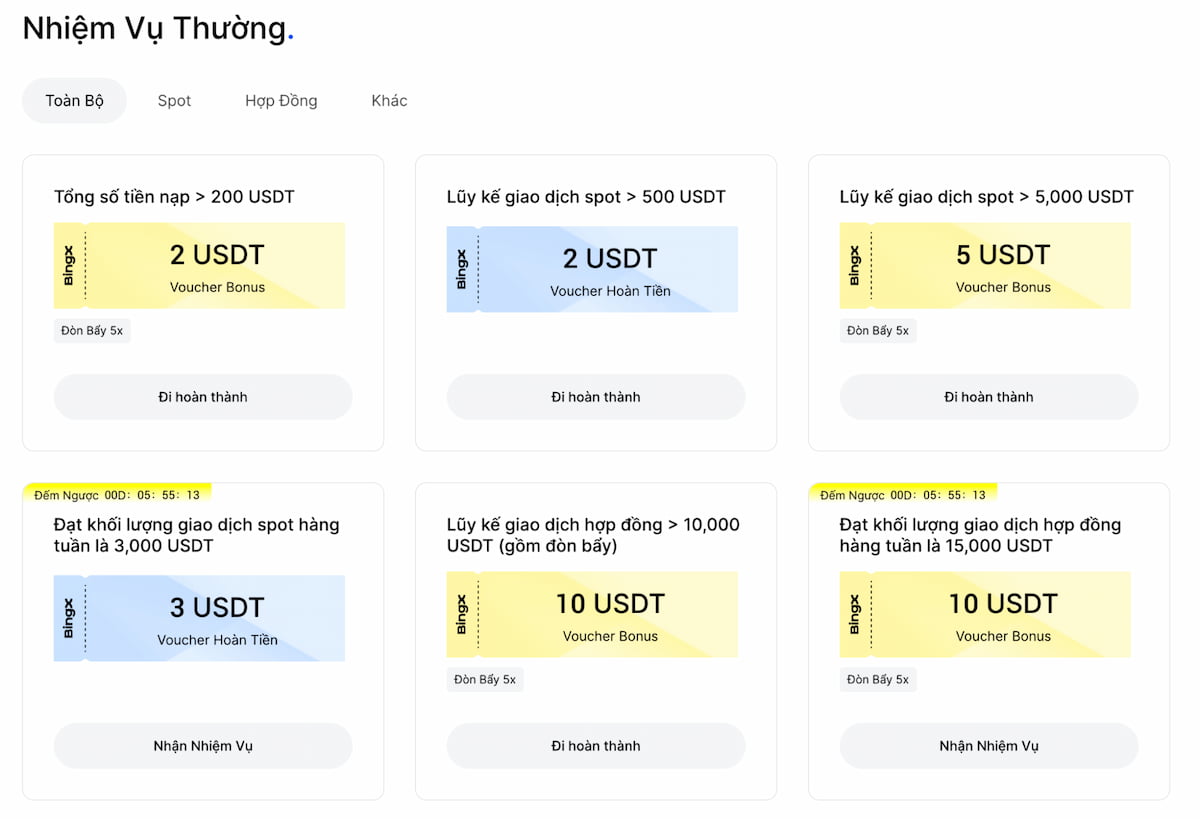Click the 2 USDT Voucher Bonus coupon
The height and width of the screenshot is (819, 1200).
(x=200, y=266)
